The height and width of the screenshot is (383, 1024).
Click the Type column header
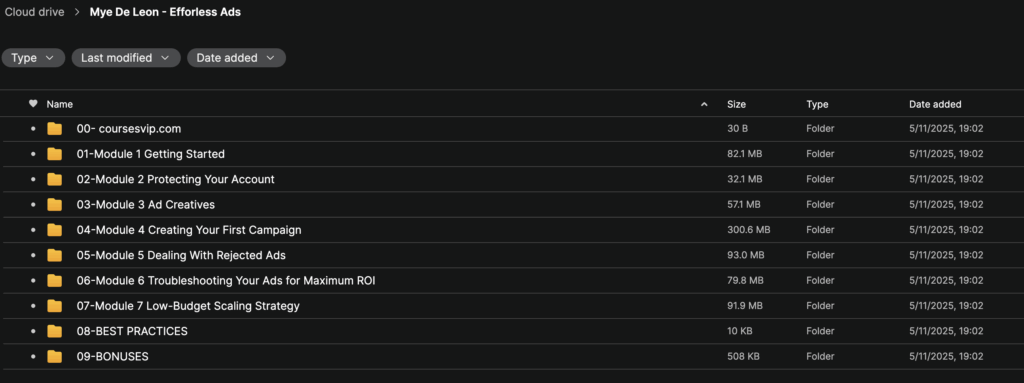817,104
